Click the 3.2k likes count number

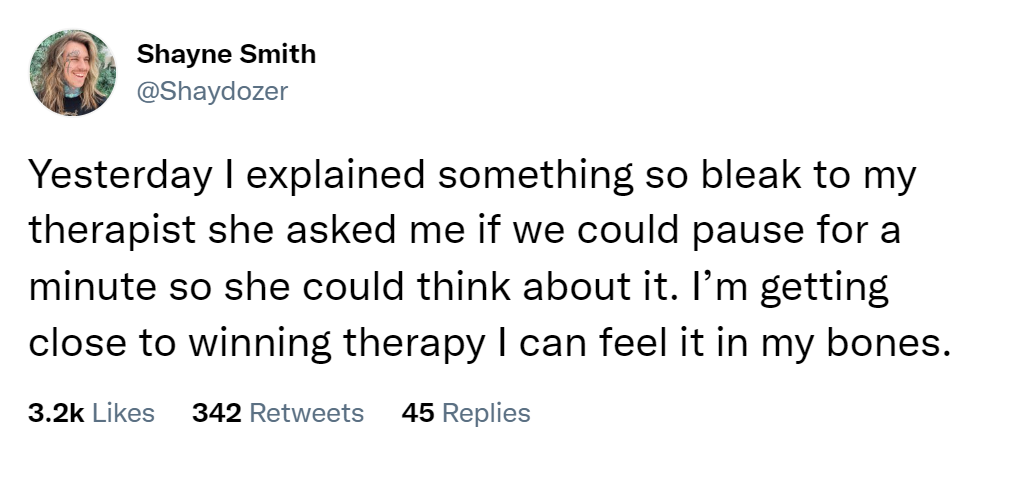tap(55, 412)
